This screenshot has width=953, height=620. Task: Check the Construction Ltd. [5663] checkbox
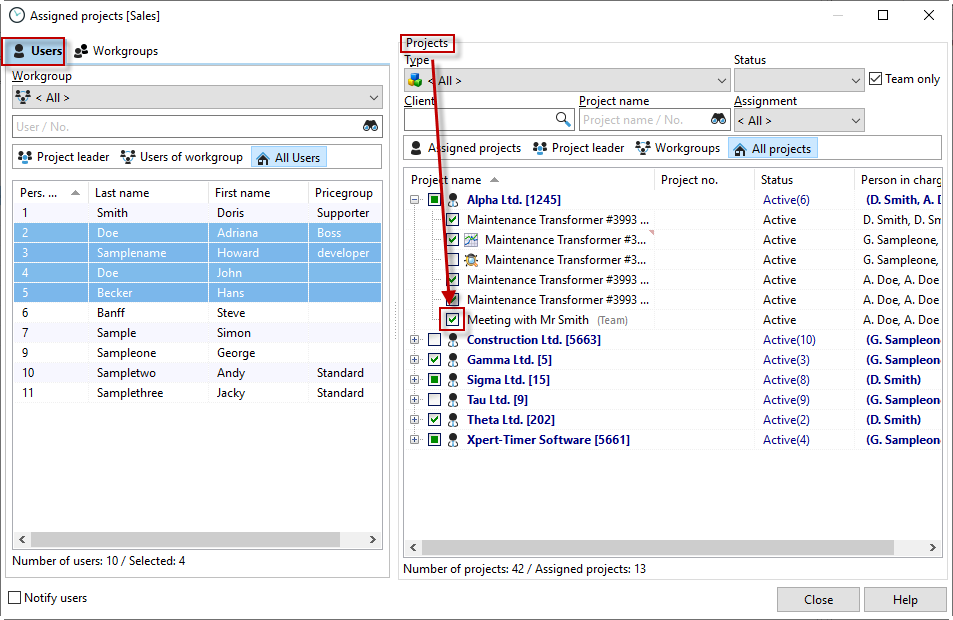tap(434, 340)
